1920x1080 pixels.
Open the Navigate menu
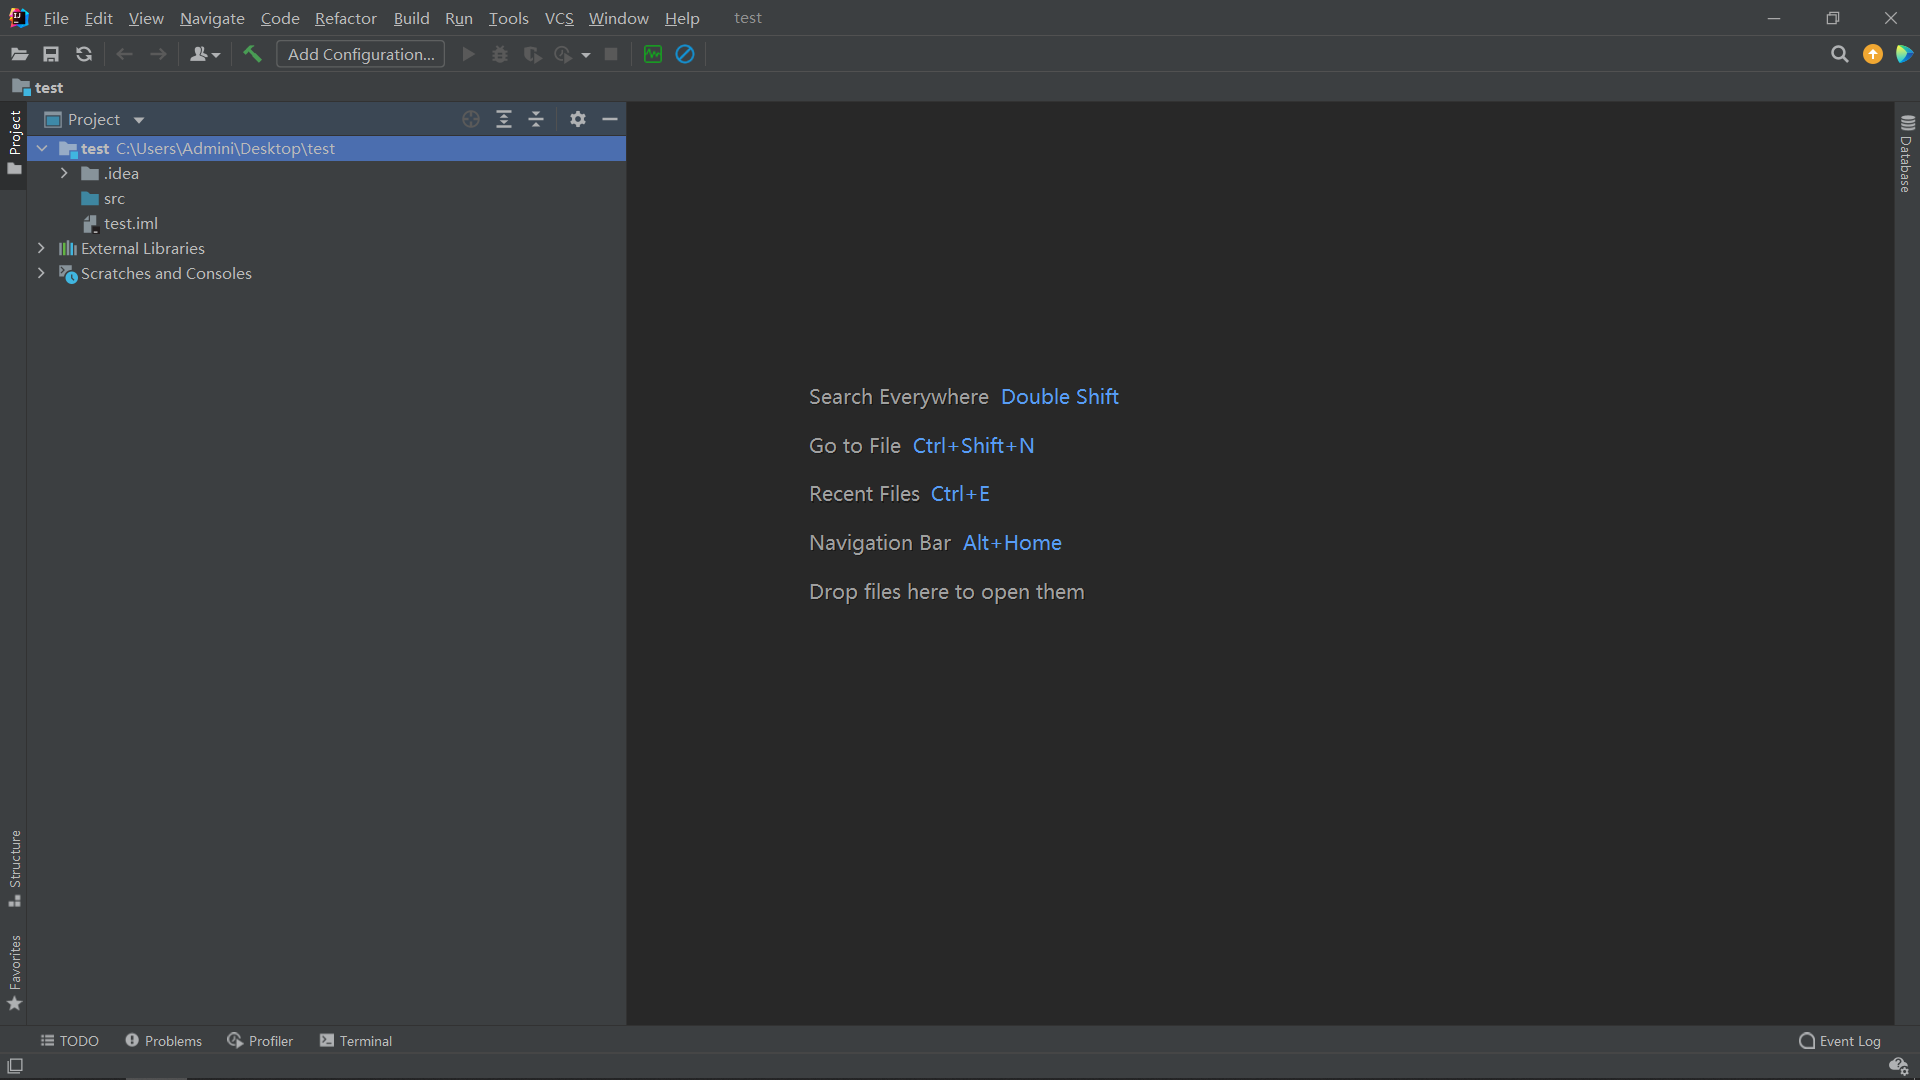click(x=212, y=18)
